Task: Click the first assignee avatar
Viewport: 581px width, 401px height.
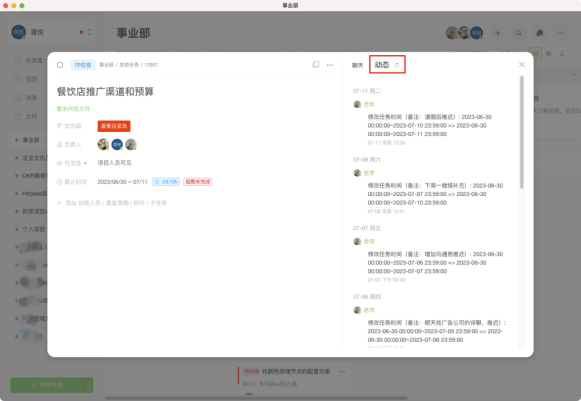Action: coord(103,144)
